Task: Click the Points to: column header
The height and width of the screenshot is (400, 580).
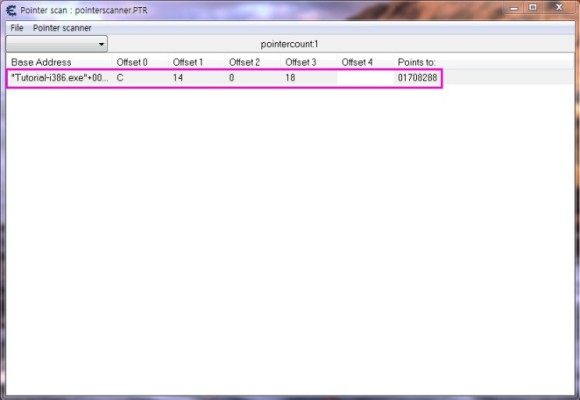Action: pos(417,62)
